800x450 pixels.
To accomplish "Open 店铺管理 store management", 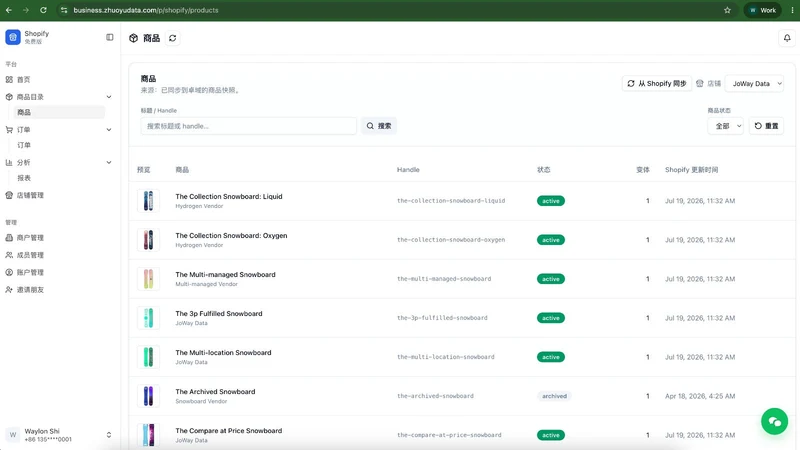I will pyautogui.click(x=30, y=195).
